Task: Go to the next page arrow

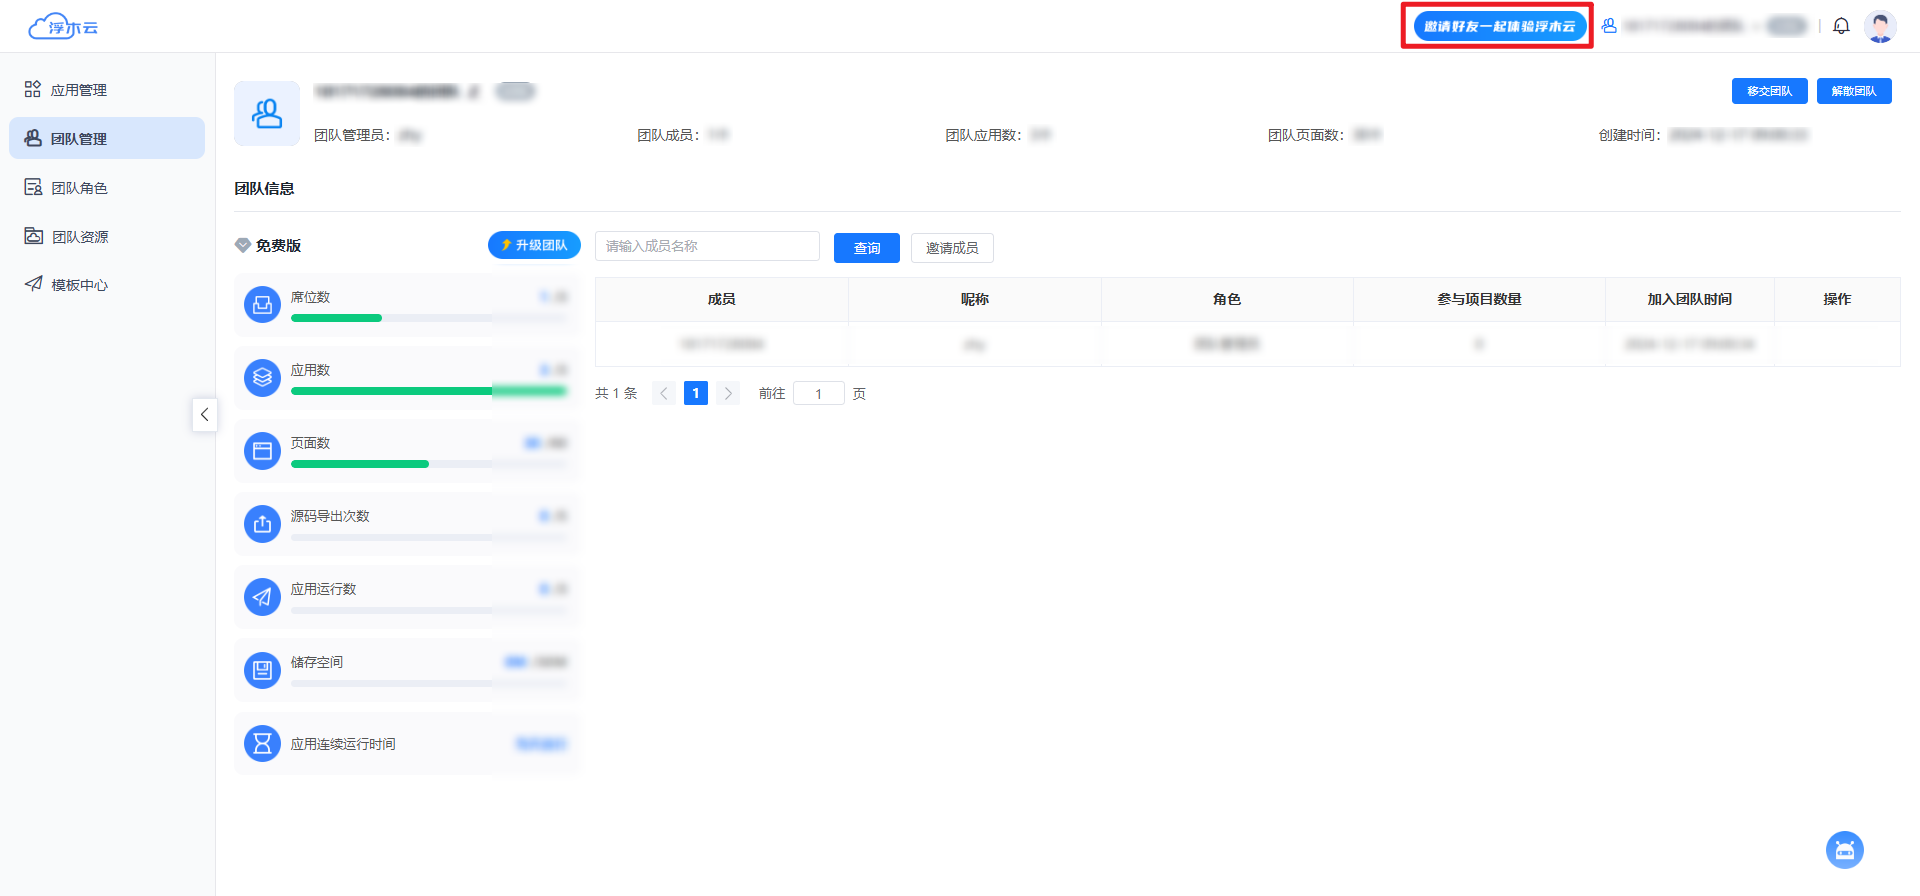Action: click(728, 393)
